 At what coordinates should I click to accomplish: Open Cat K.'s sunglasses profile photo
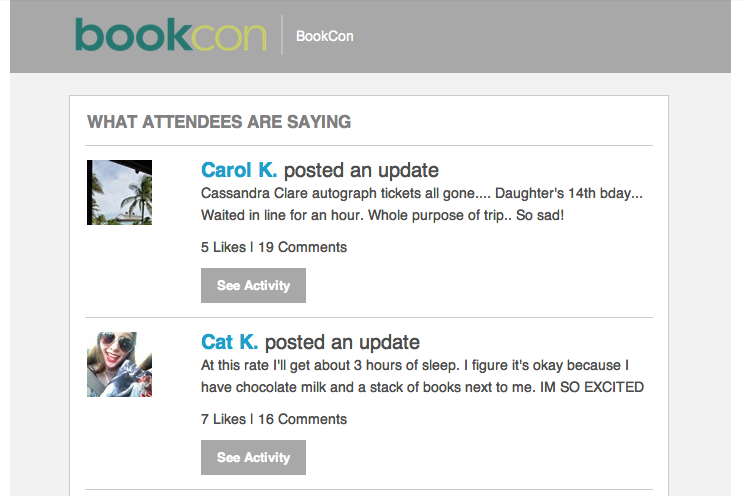pyautogui.click(x=119, y=364)
